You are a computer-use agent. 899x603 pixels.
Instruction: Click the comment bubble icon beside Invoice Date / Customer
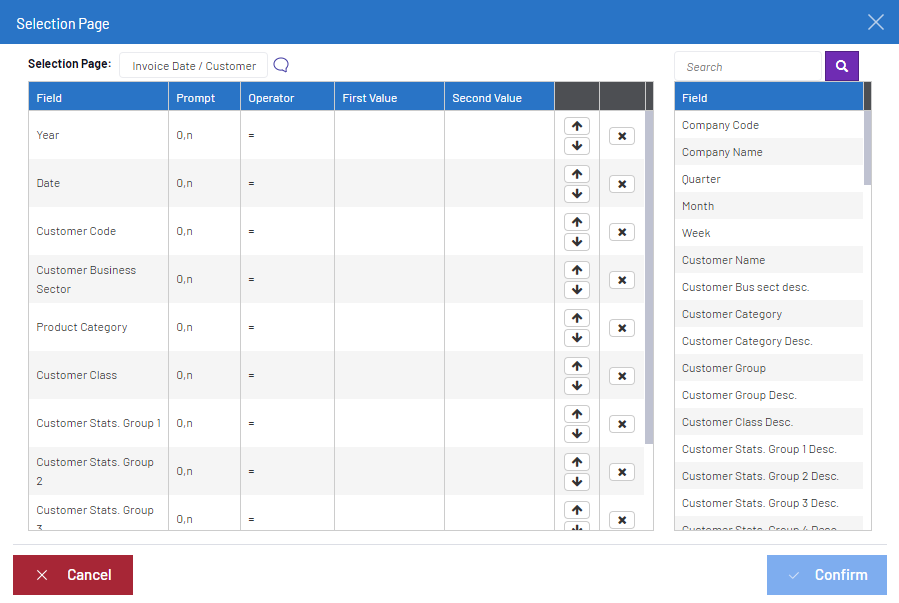click(281, 65)
